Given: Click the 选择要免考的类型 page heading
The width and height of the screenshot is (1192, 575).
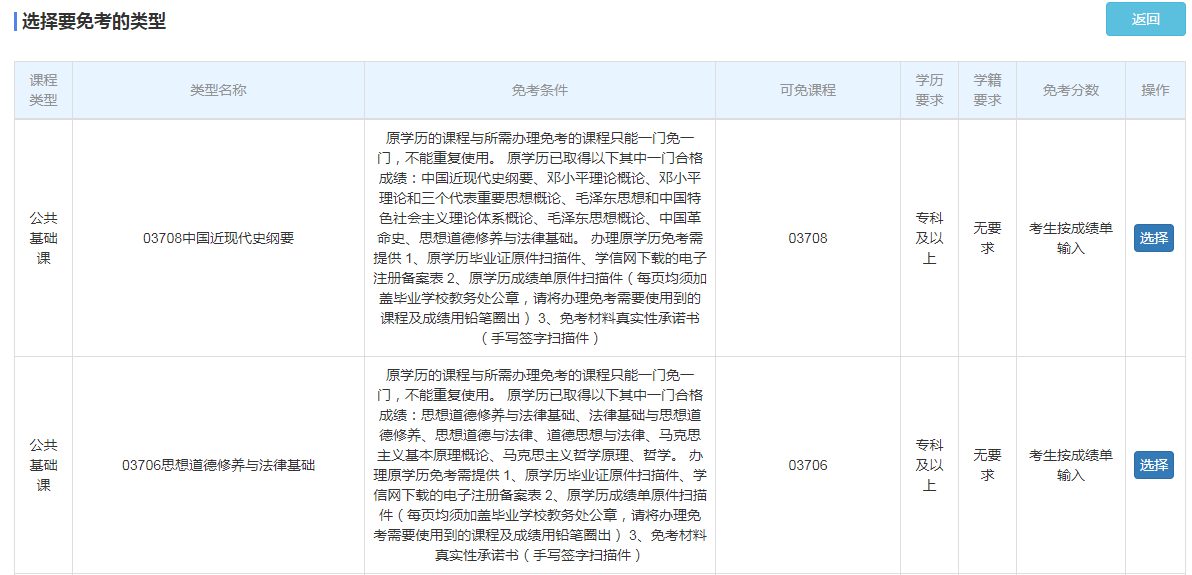Looking at the screenshot, I should pos(93,21).
